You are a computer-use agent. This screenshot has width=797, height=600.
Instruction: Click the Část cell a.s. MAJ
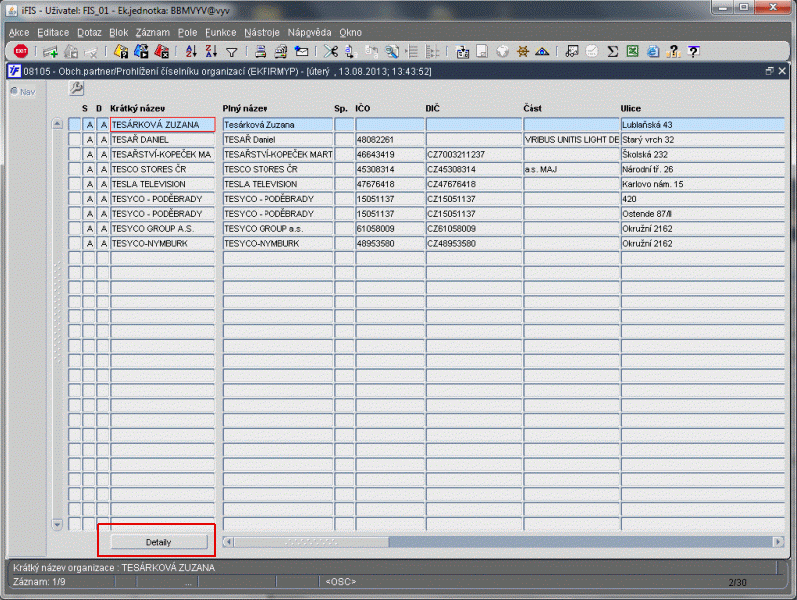pyautogui.click(x=571, y=169)
